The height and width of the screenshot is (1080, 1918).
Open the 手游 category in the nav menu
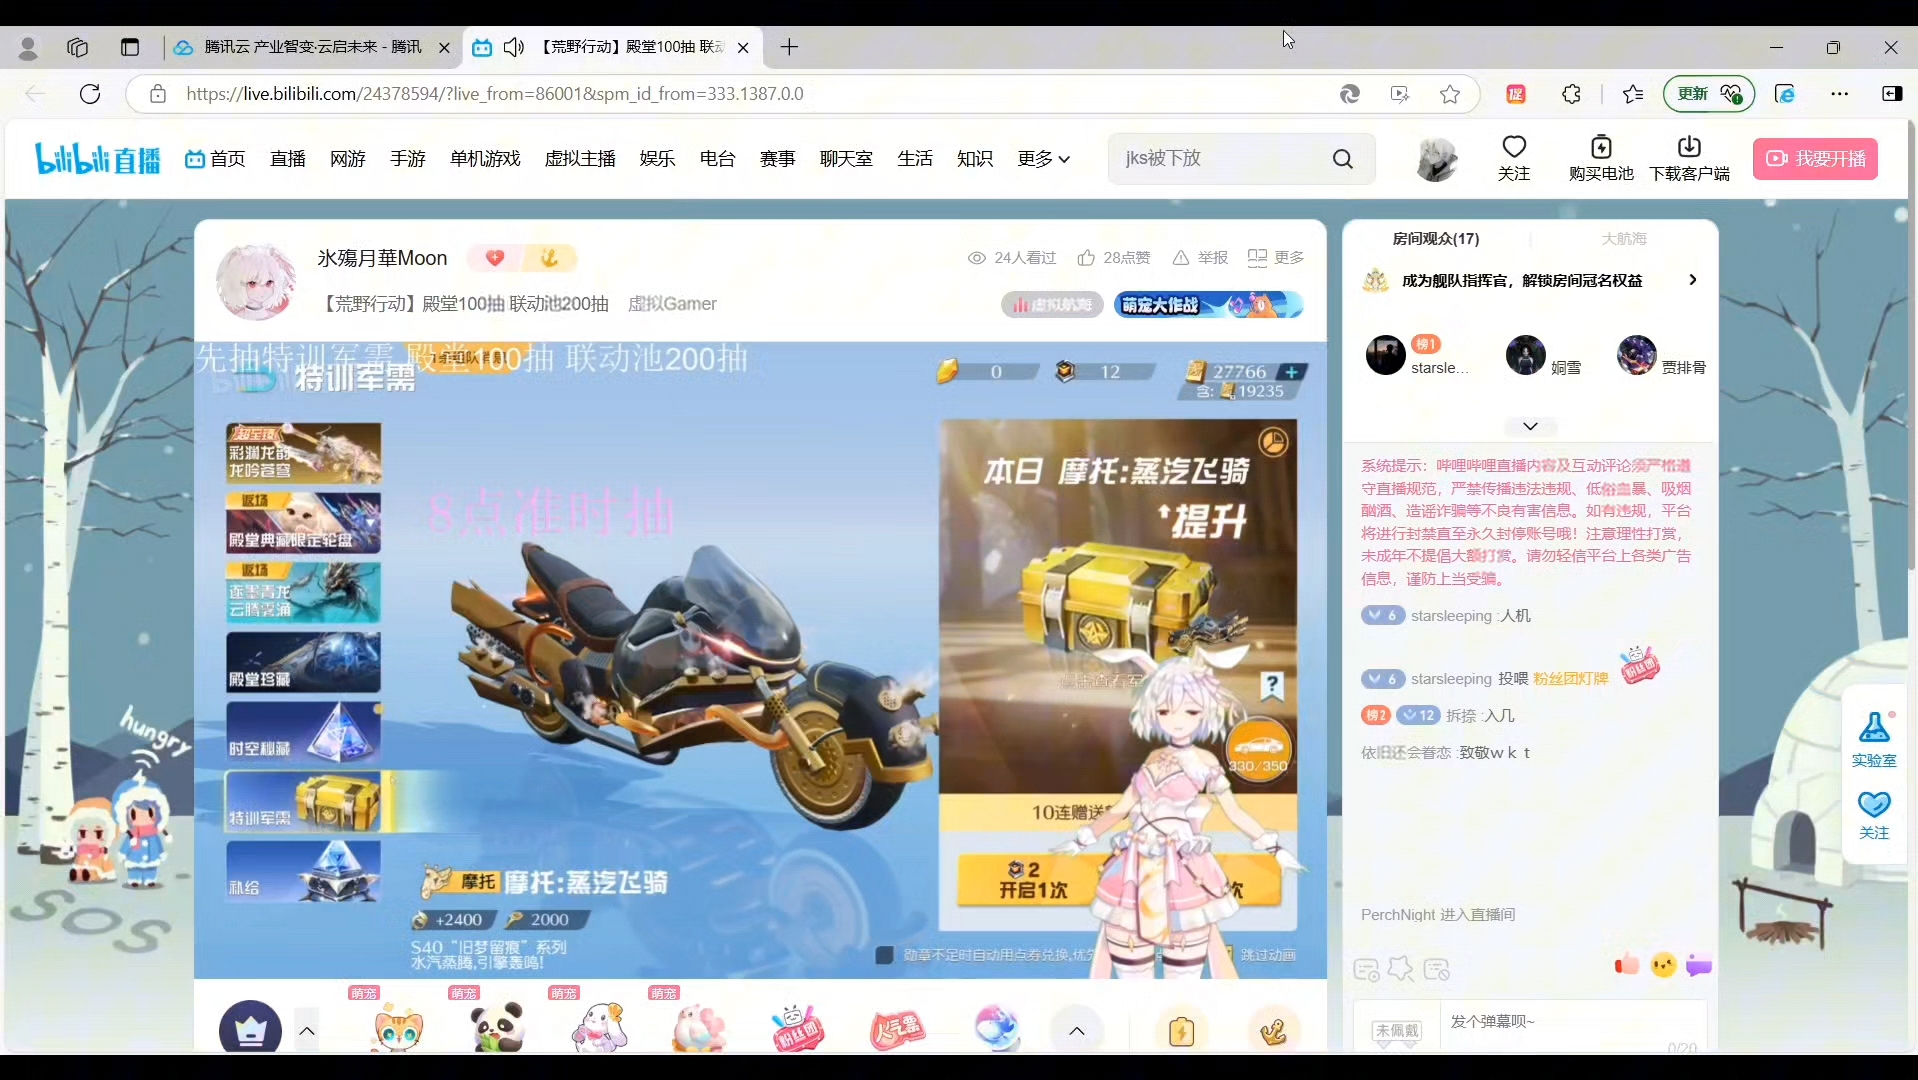click(x=407, y=158)
